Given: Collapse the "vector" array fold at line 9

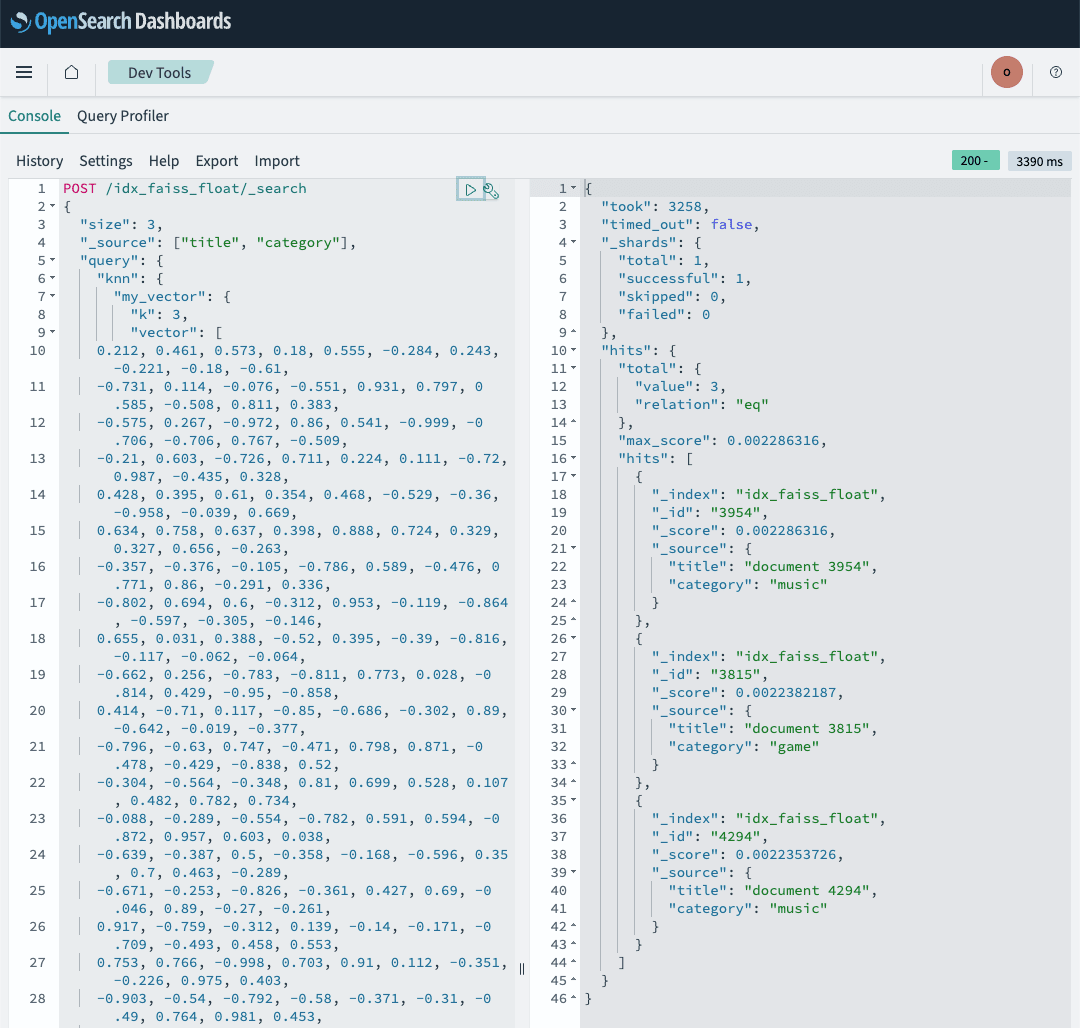Looking at the screenshot, I should pos(53,333).
